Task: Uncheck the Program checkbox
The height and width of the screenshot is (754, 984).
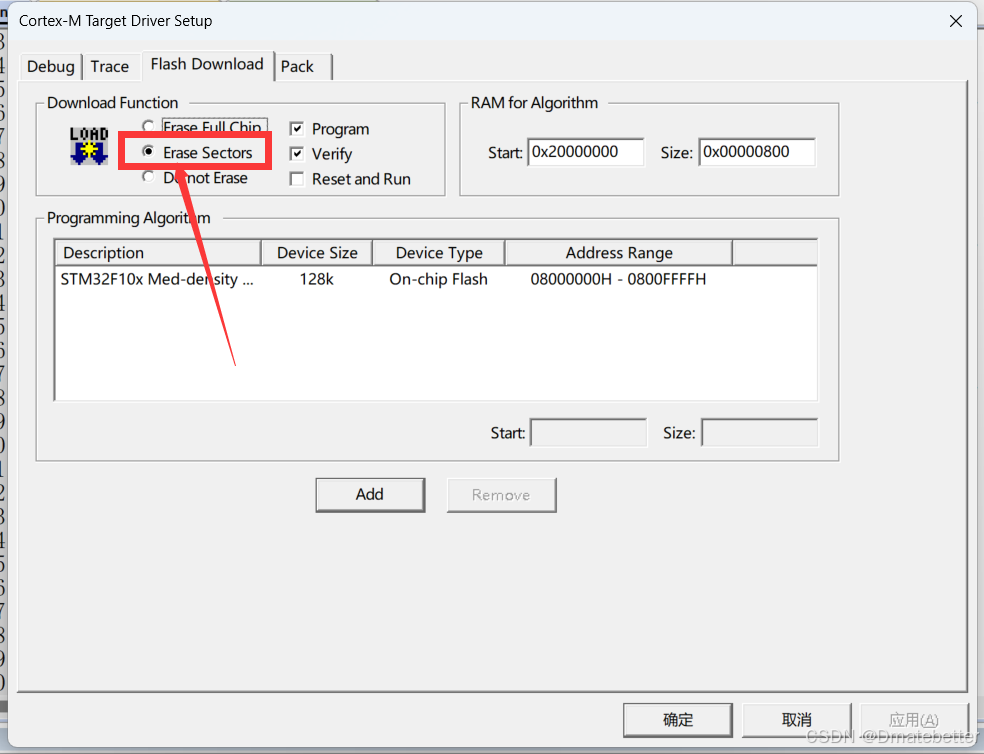Action: coord(296,129)
